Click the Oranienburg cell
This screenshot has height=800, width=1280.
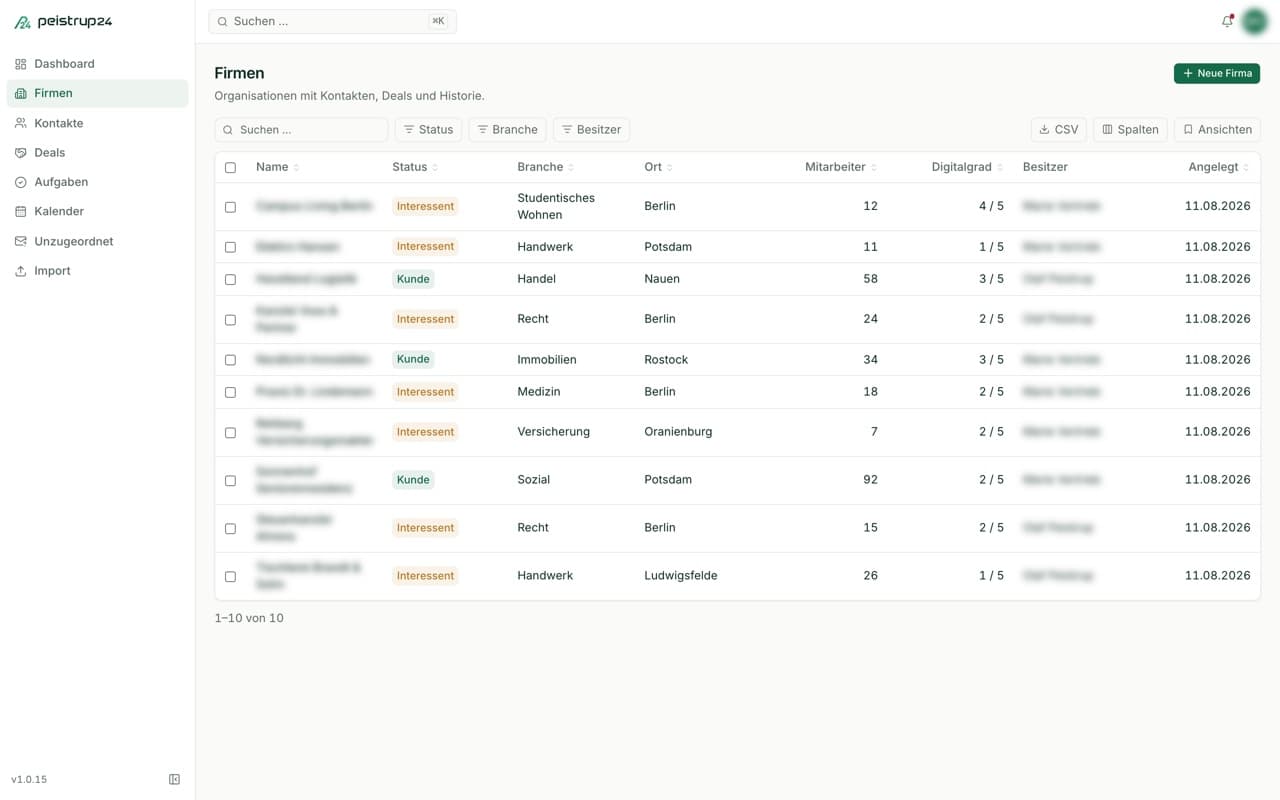(x=678, y=432)
